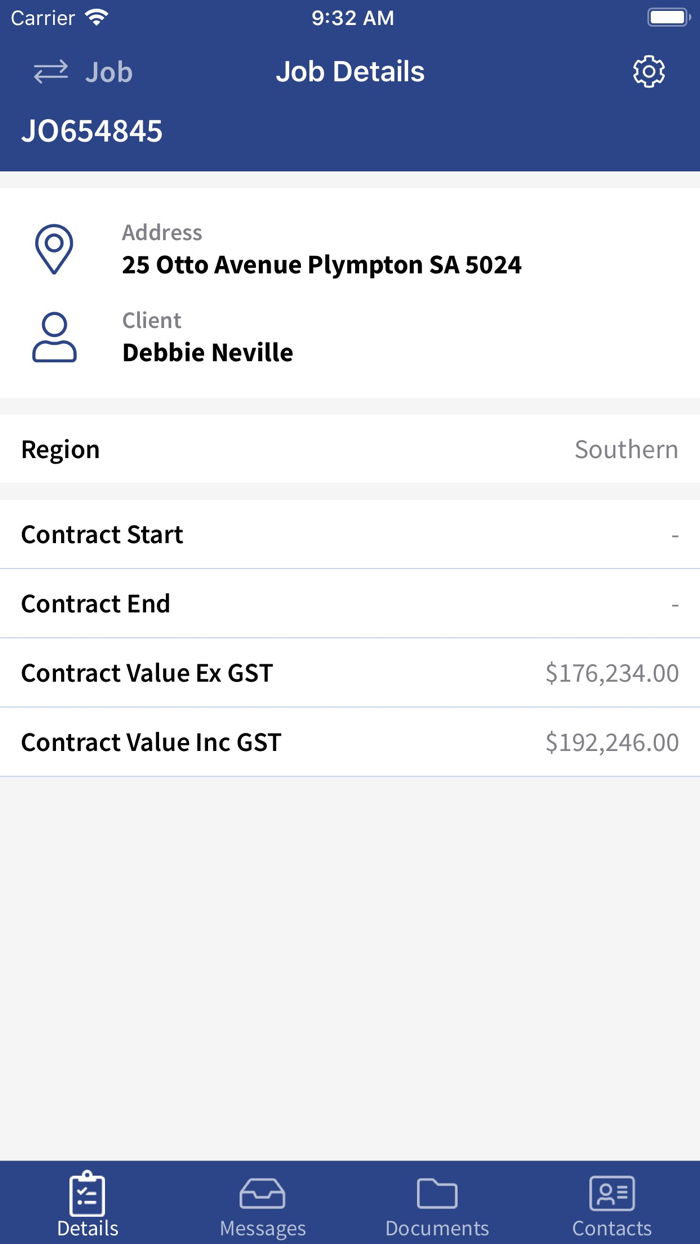700x1244 pixels.
Task: Tap the Messages inbox icon
Action: click(x=262, y=1193)
